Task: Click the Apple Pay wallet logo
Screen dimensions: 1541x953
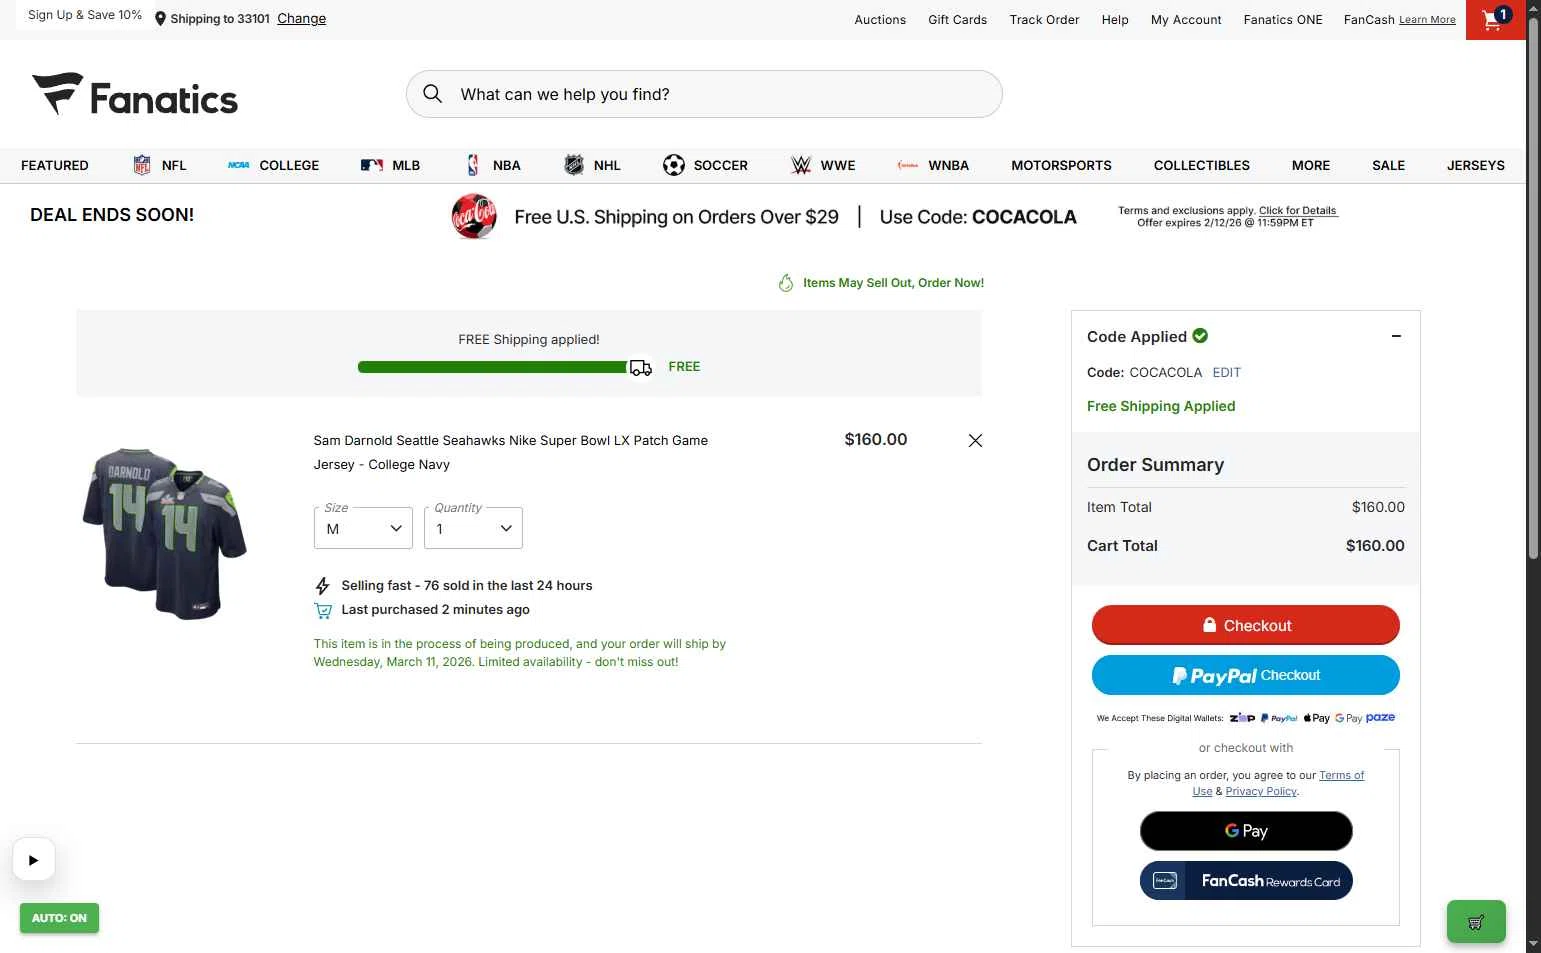Action: (1316, 718)
